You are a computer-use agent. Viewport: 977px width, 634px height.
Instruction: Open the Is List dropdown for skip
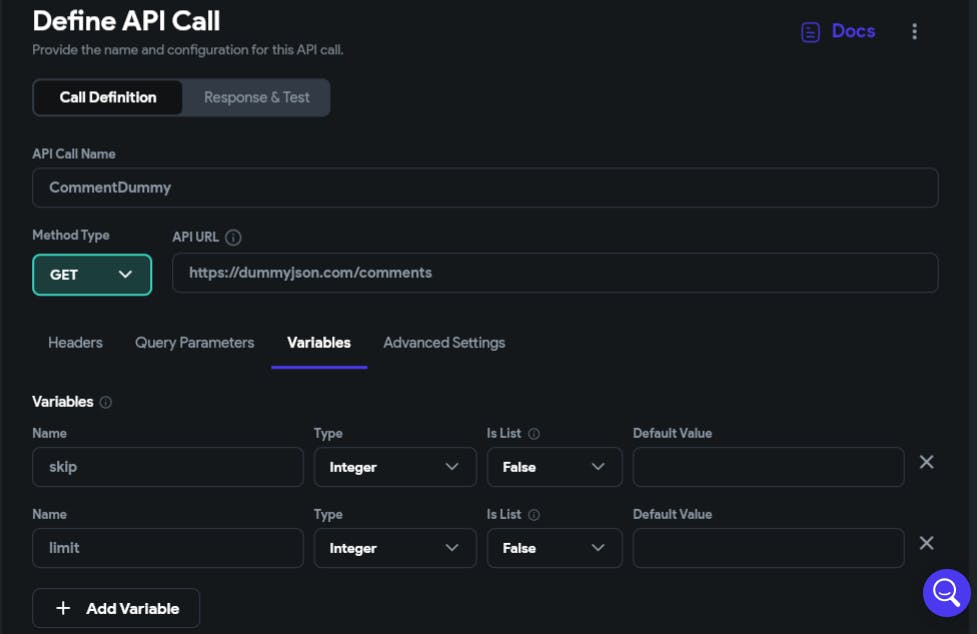tap(554, 467)
